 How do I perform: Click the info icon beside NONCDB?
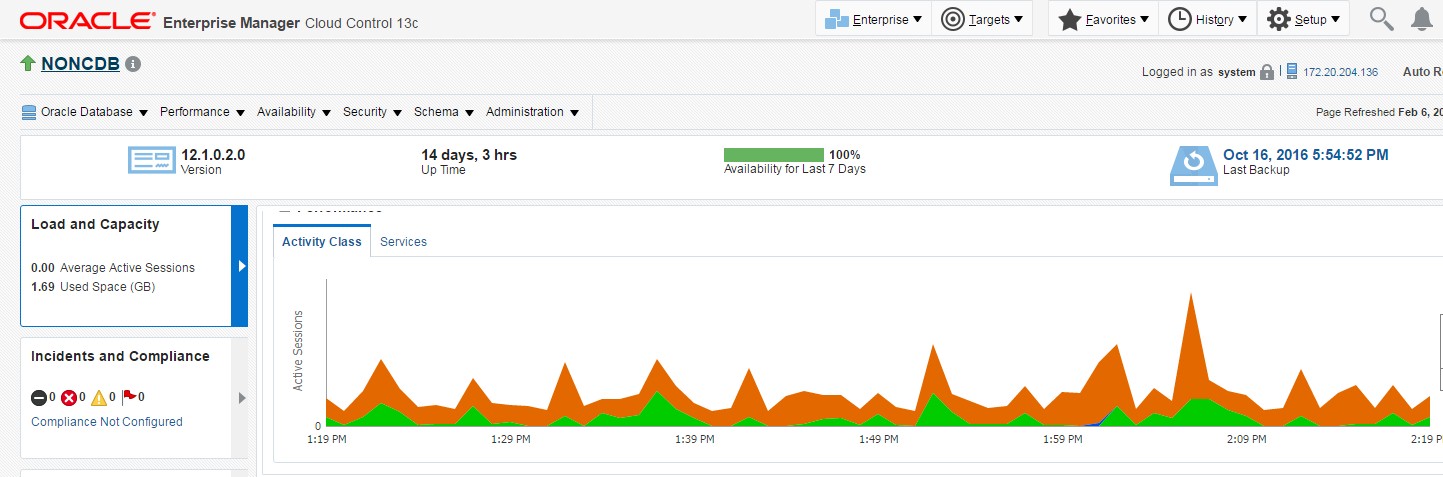click(133, 64)
